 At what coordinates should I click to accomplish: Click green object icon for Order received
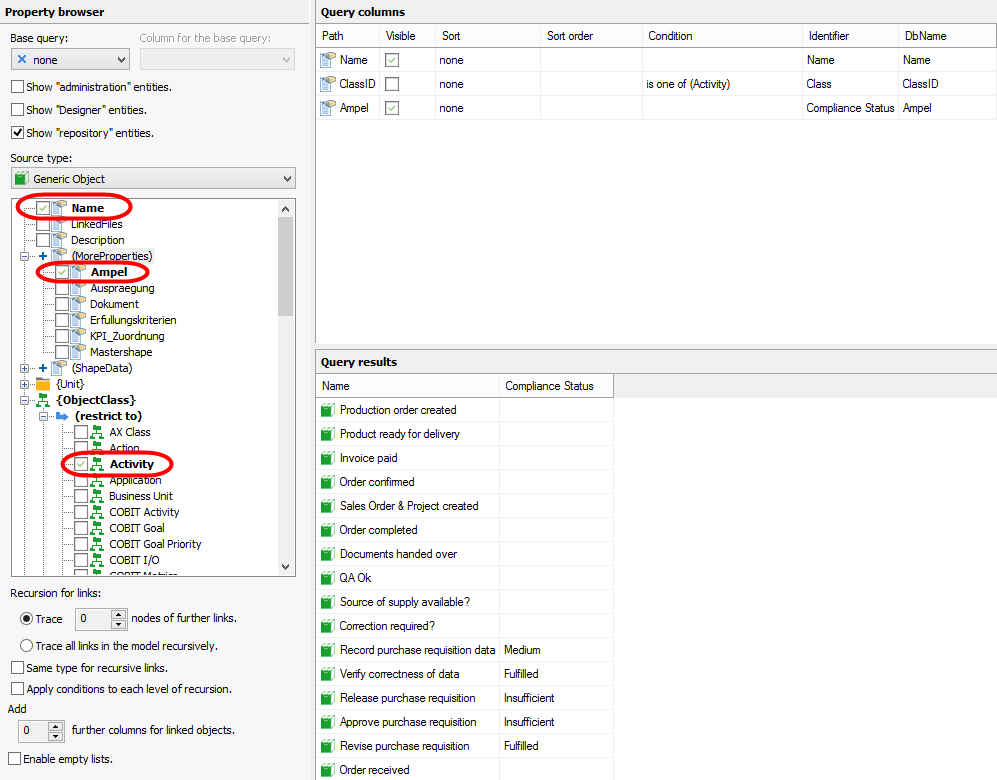click(327, 770)
